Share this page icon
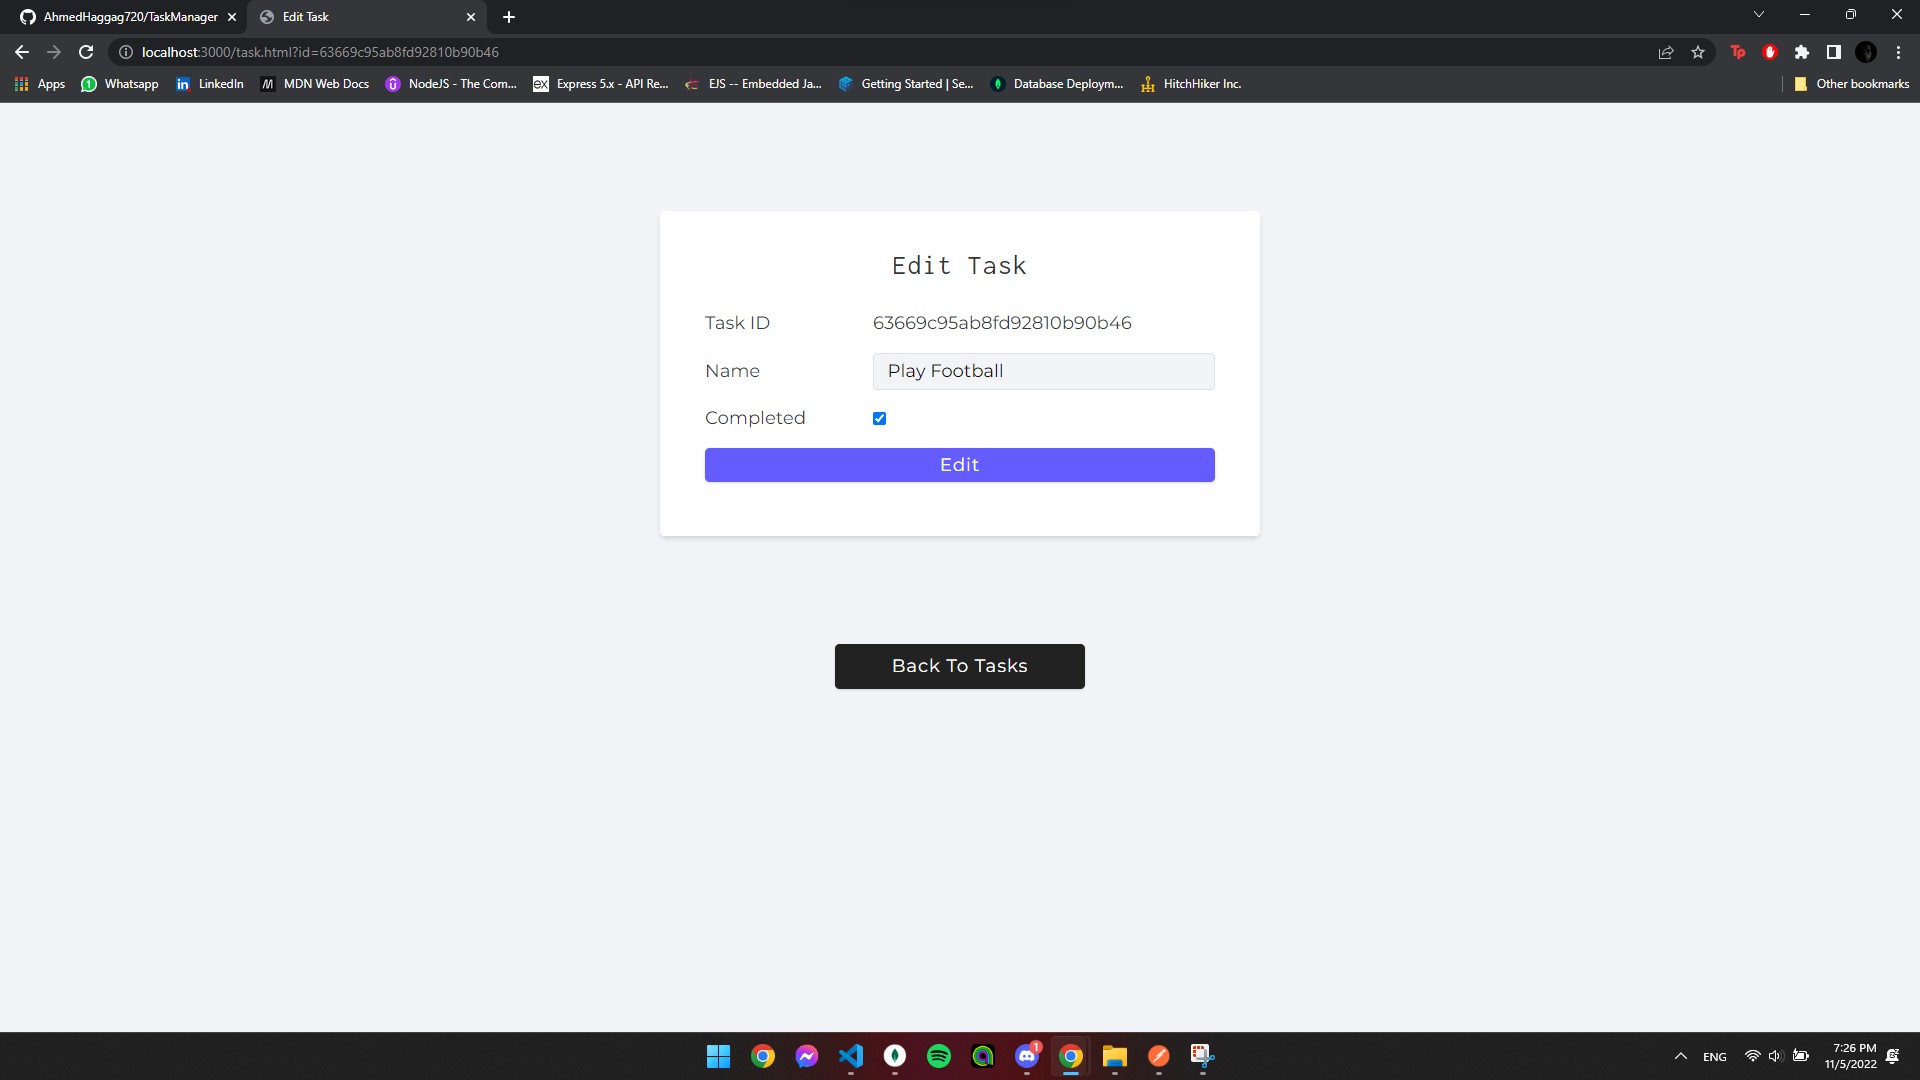 click(x=1666, y=52)
